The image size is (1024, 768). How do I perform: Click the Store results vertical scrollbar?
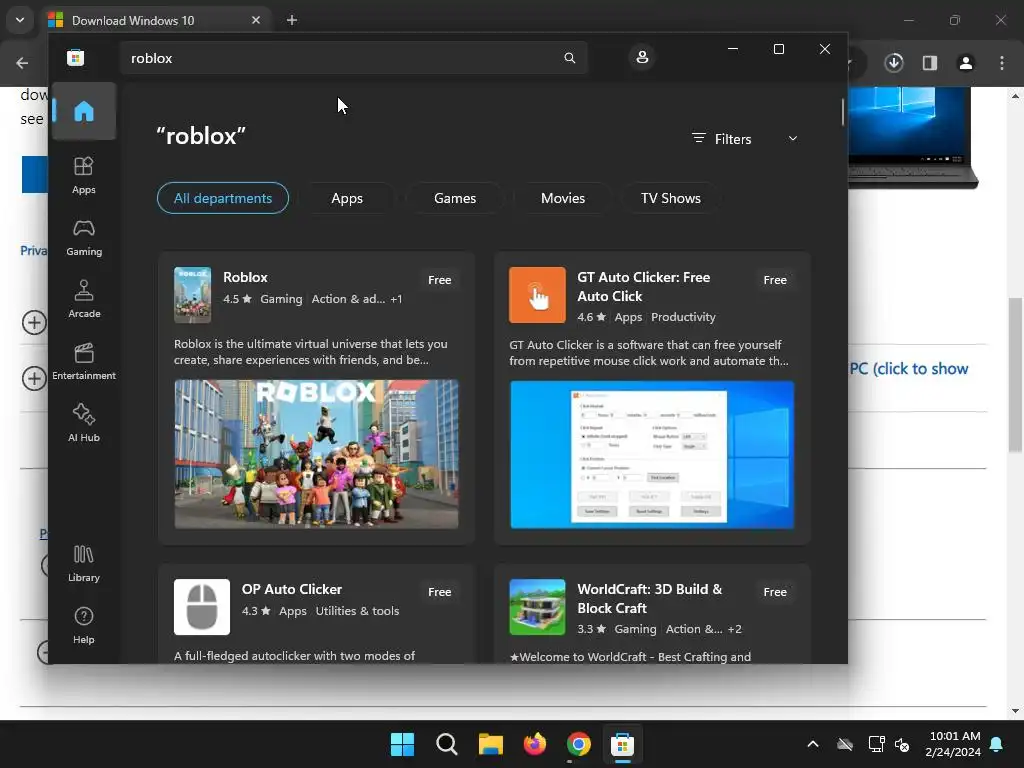tap(842, 111)
